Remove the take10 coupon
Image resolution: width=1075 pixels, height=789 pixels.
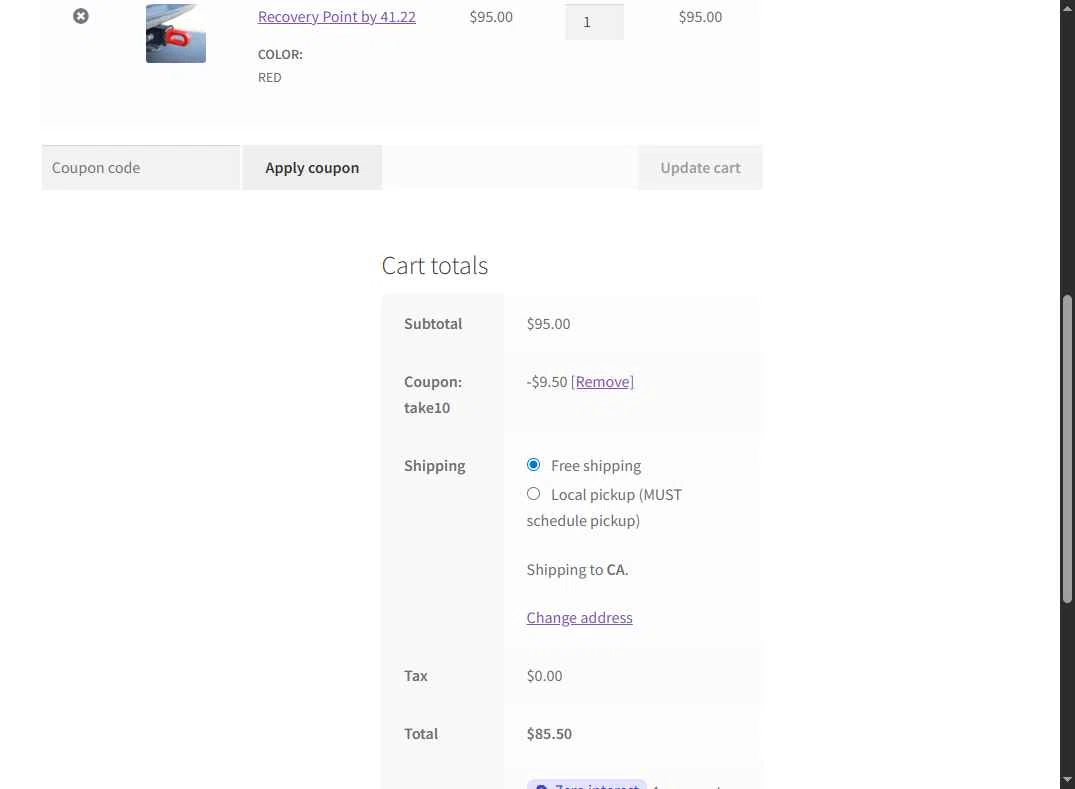(x=603, y=382)
